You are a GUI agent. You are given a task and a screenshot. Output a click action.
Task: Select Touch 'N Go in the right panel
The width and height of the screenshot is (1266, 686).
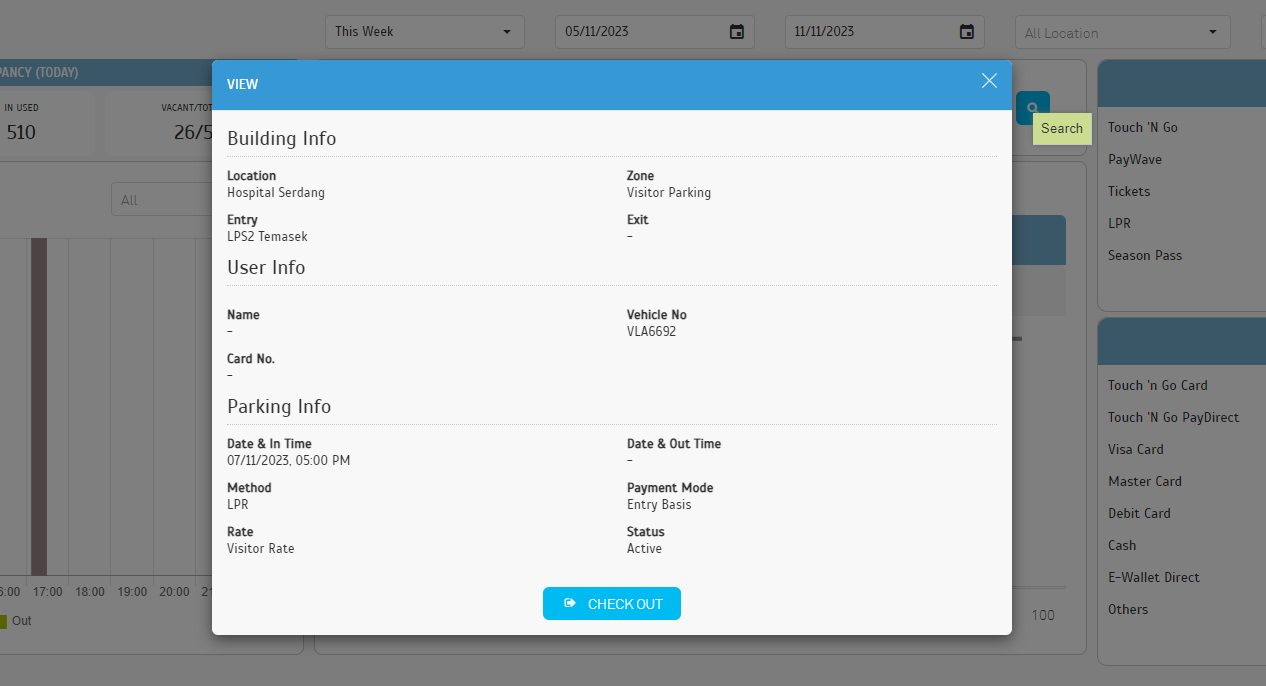[x=1142, y=127]
